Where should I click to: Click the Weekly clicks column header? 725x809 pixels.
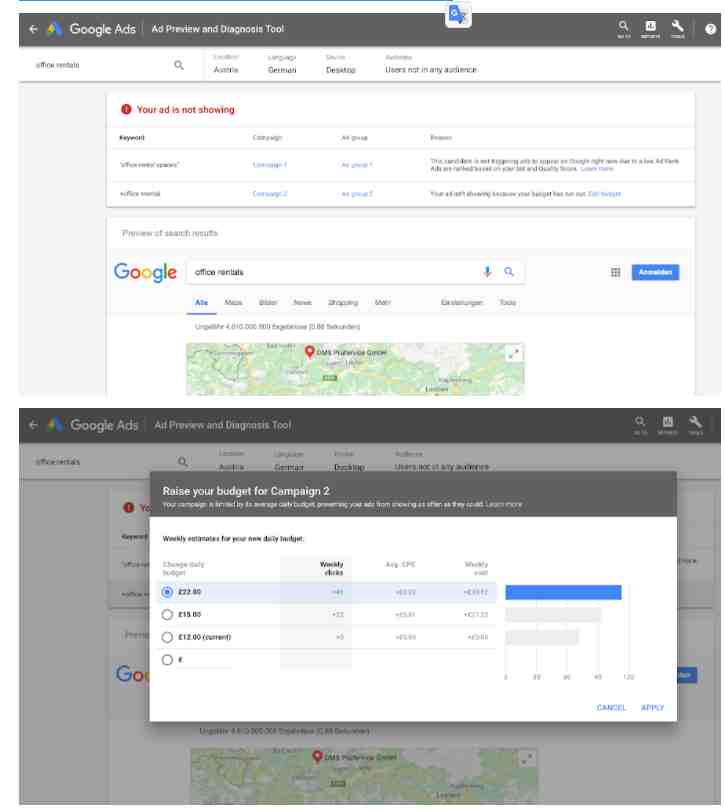(331, 568)
